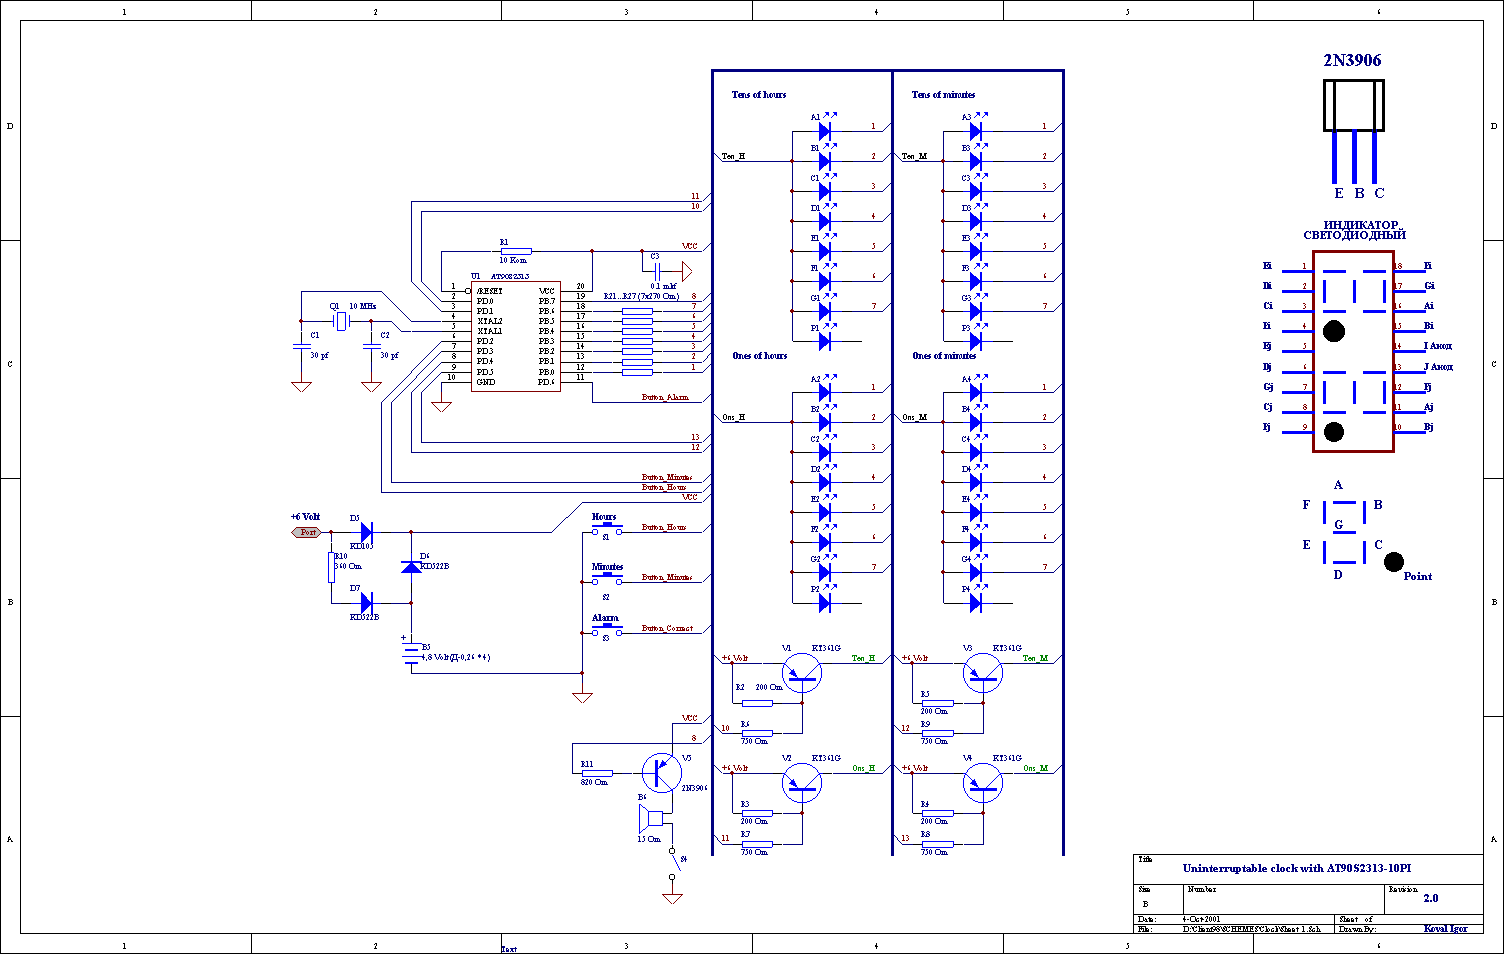Select the Q1 10 MHz crystal symbol
The image size is (1504, 954).
coord(341,321)
